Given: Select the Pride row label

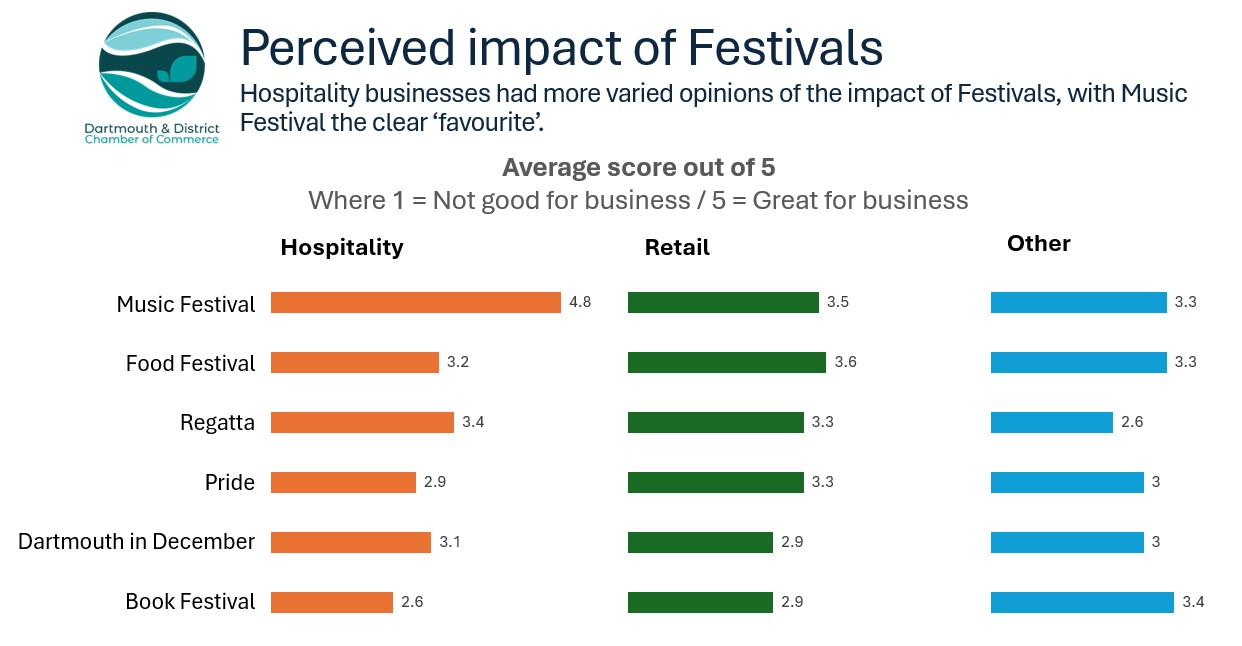Looking at the screenshot, I should (x=229, y=482).
